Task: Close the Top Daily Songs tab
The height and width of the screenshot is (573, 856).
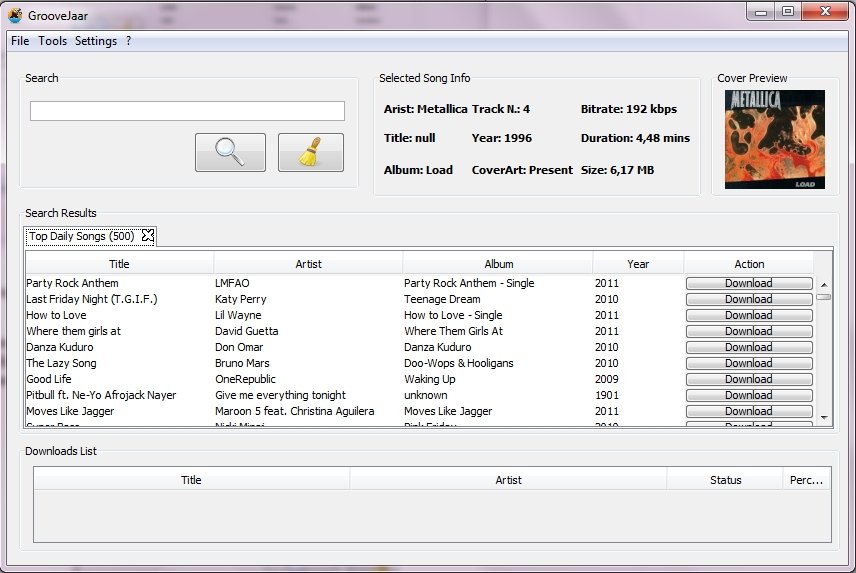Action: (148, 236)
